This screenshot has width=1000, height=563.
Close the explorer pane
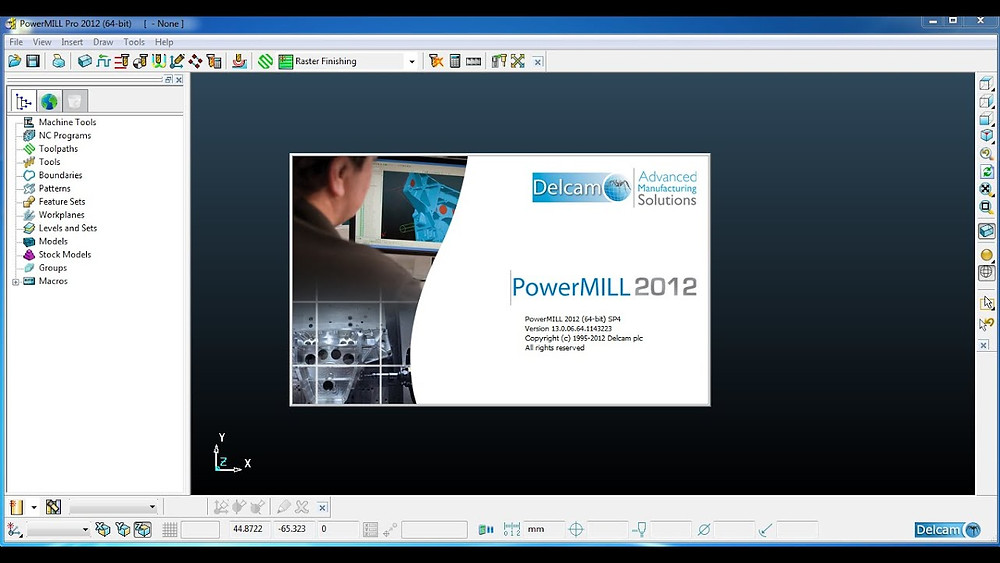[179, 80]
